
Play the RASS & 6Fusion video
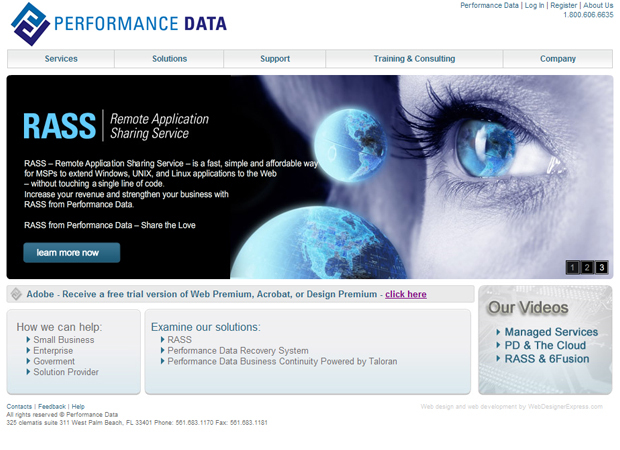[547, 359]
